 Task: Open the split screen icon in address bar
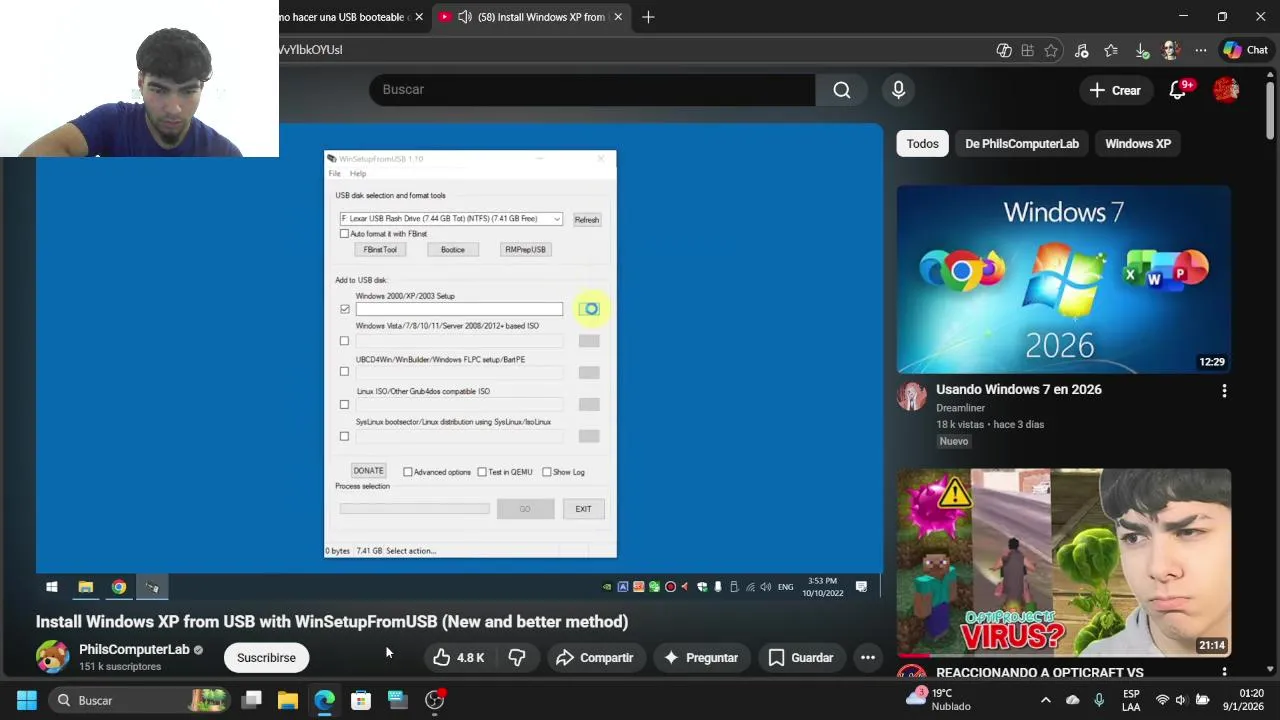click(x=1027, y=50)
